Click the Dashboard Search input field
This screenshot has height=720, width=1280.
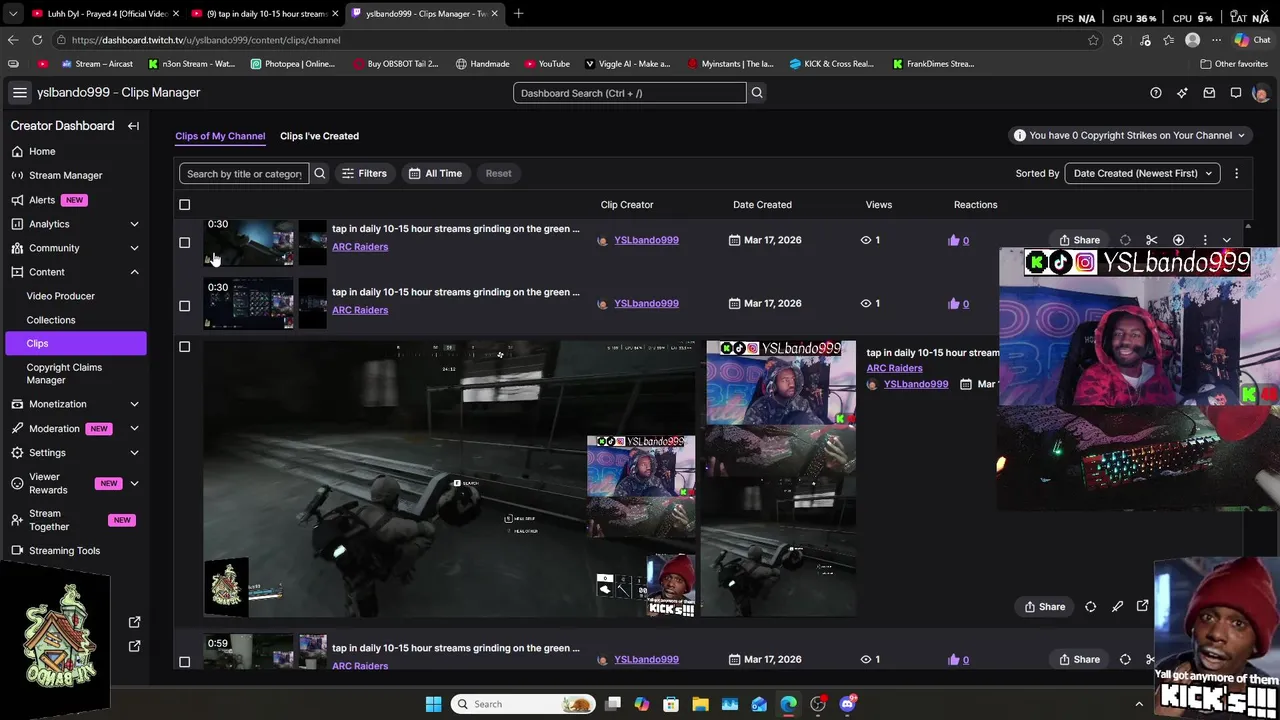tap(629, 93)
